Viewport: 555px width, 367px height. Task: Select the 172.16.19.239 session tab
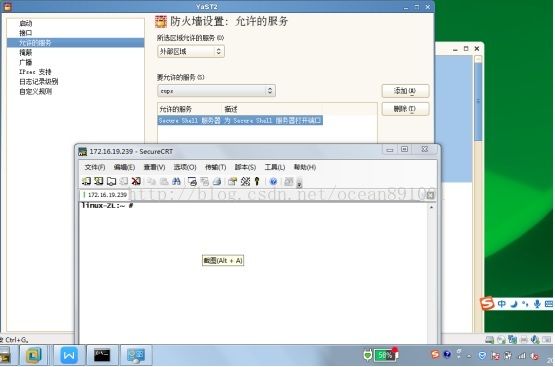105,195
